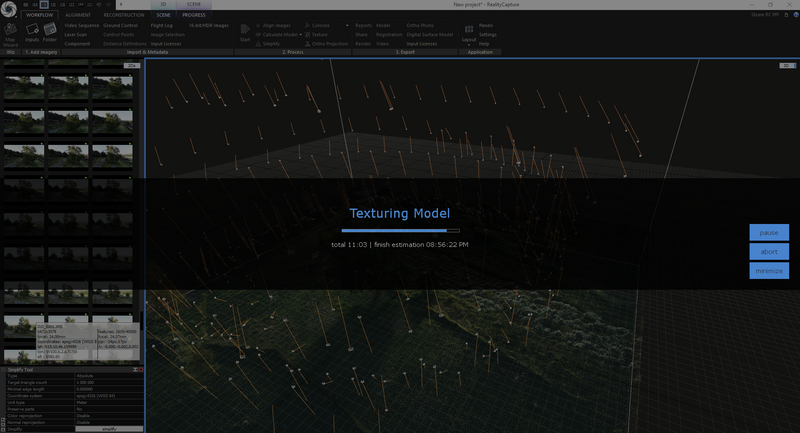Click Model export option

pyautogui.click(x=383, y=26)
